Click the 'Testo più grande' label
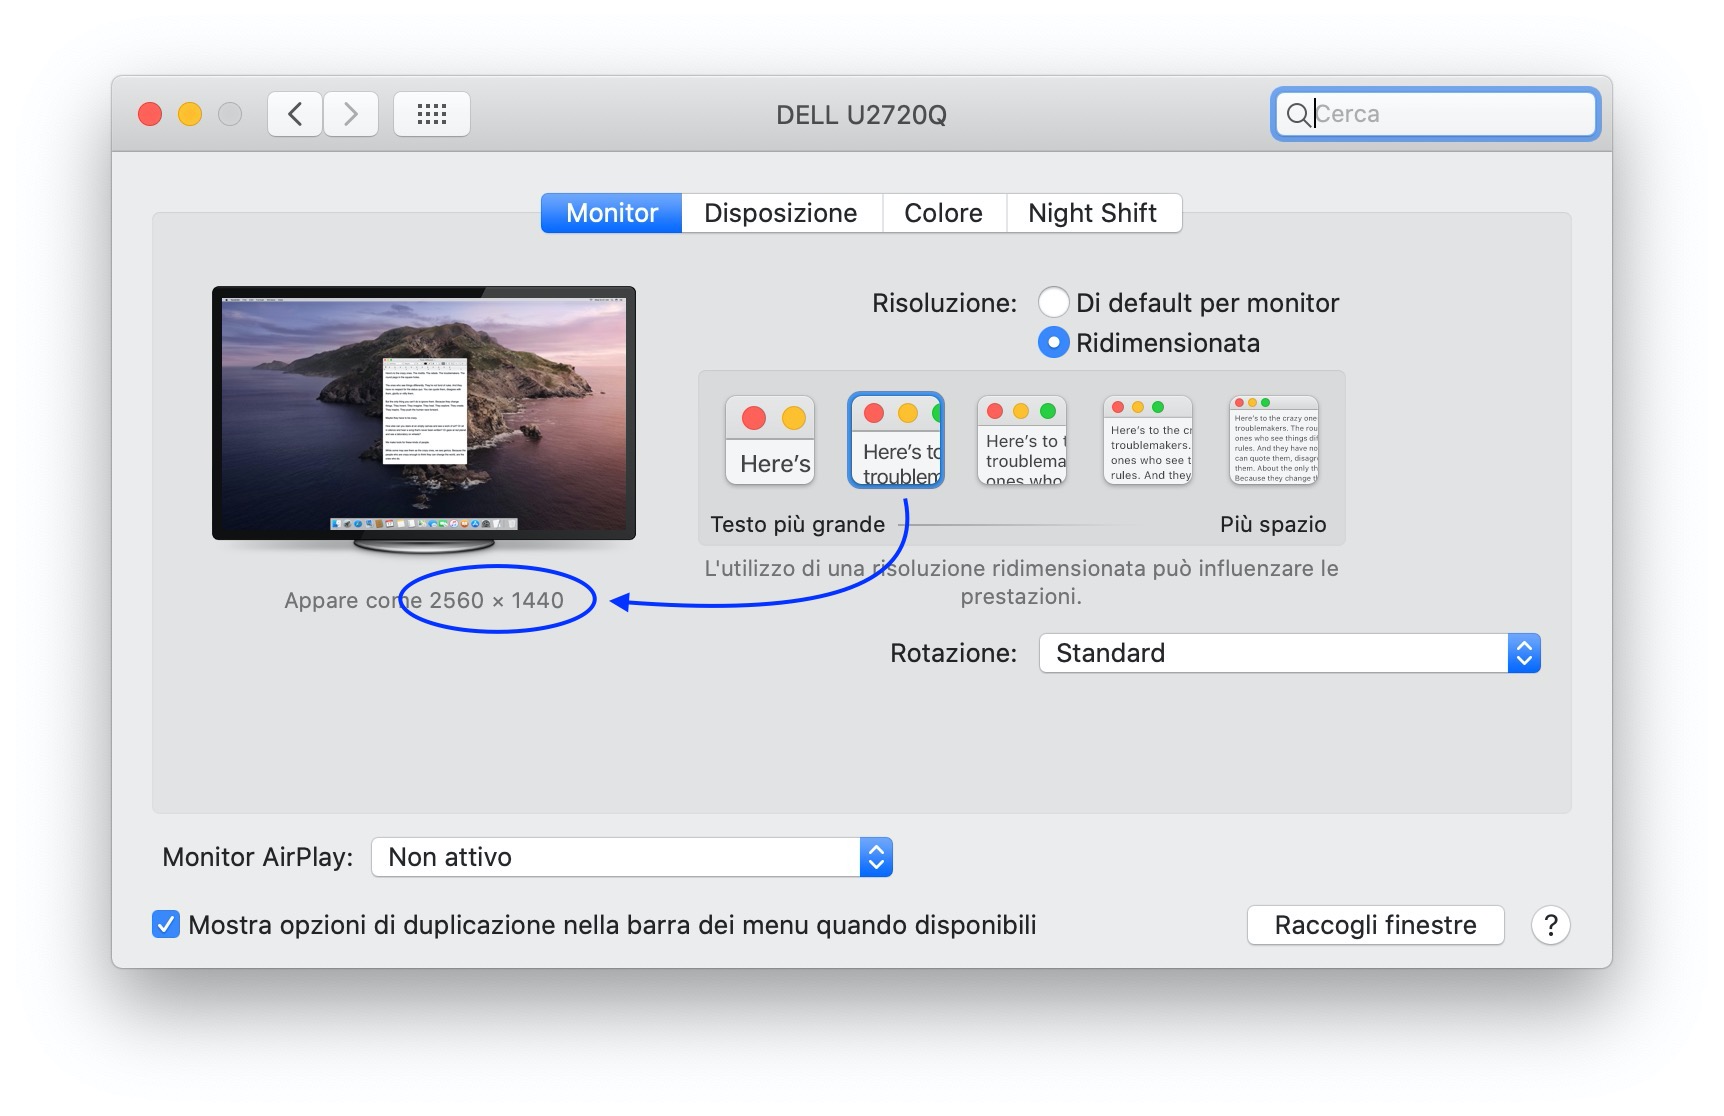The height and width of the screenshot is (1116, 1724). (x=798, y=524)
